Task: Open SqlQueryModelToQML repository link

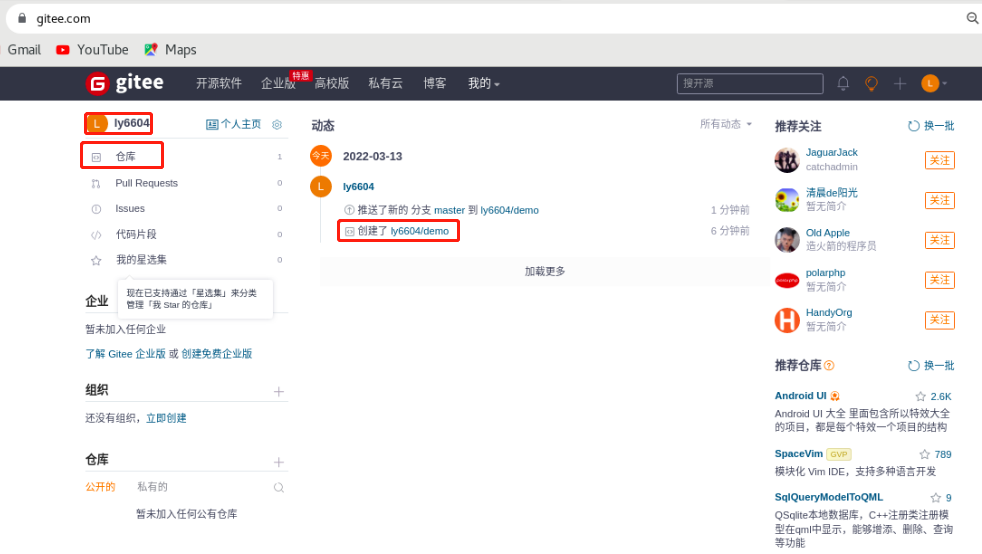Action: click(x=829, y=497)
